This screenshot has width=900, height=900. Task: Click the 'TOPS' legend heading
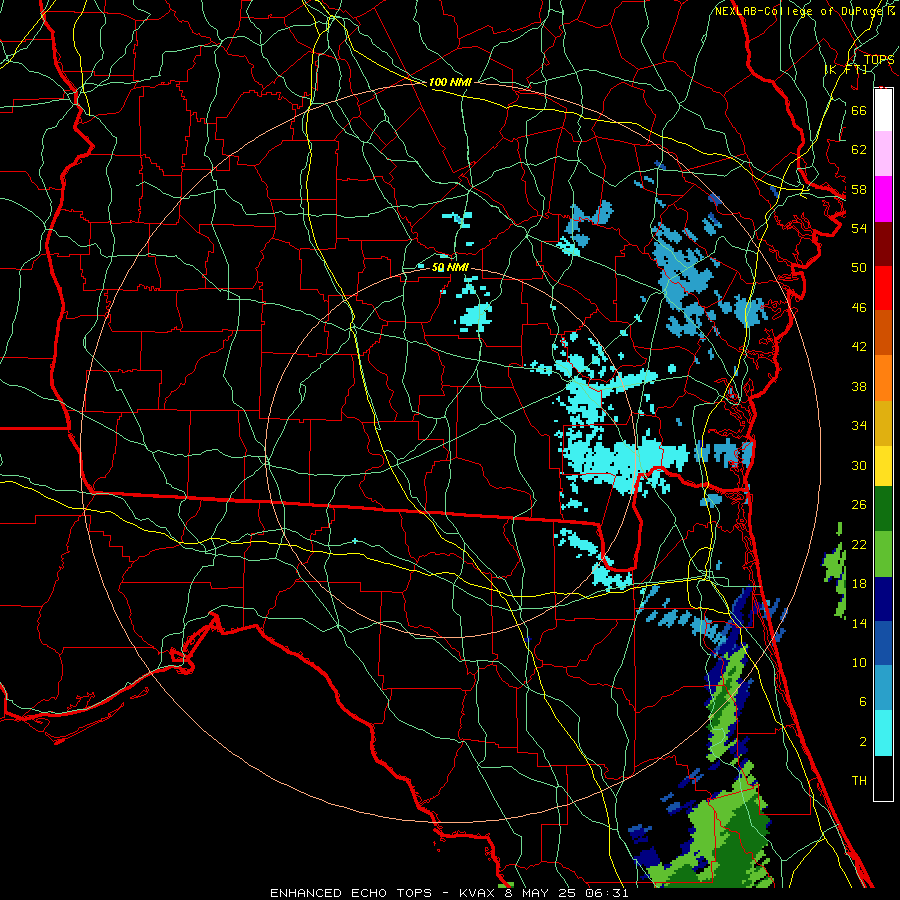(879, 60)
